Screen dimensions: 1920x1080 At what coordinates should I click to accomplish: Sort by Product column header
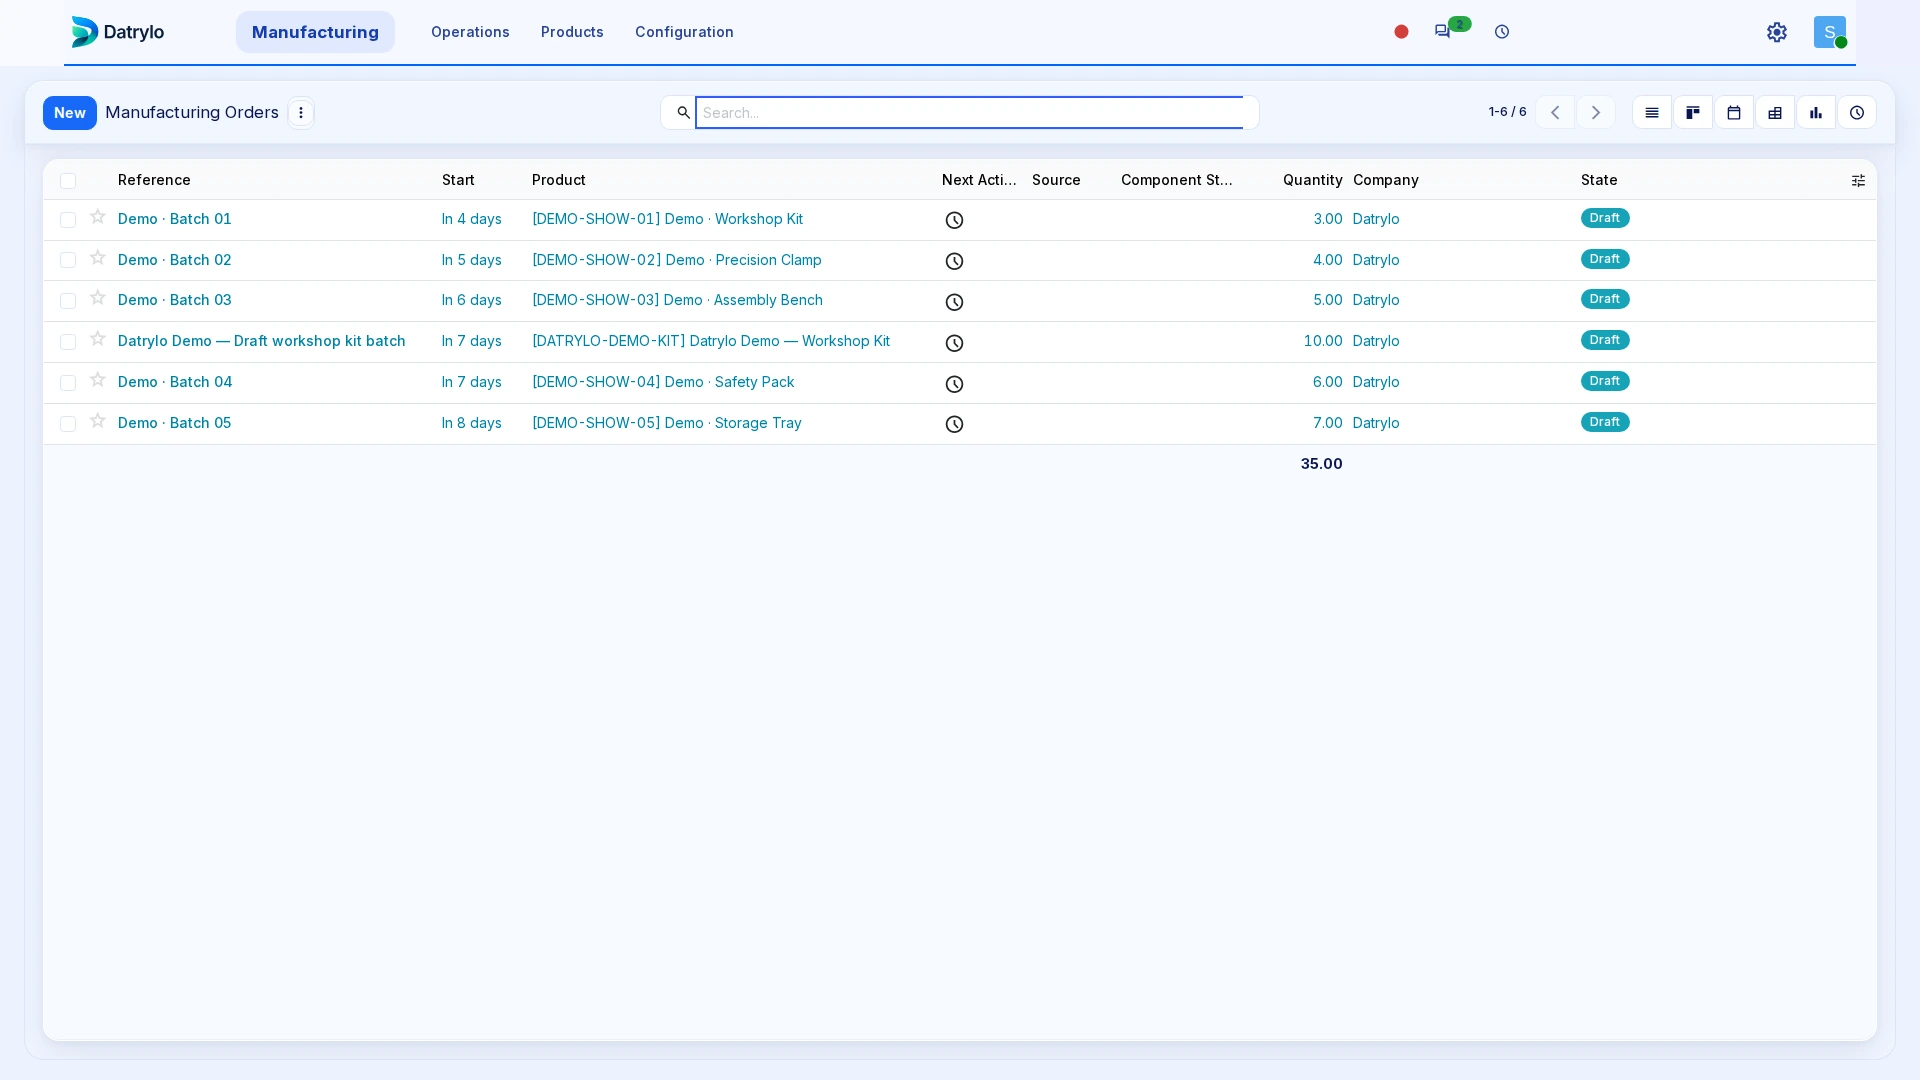click(x=559, y=180)
